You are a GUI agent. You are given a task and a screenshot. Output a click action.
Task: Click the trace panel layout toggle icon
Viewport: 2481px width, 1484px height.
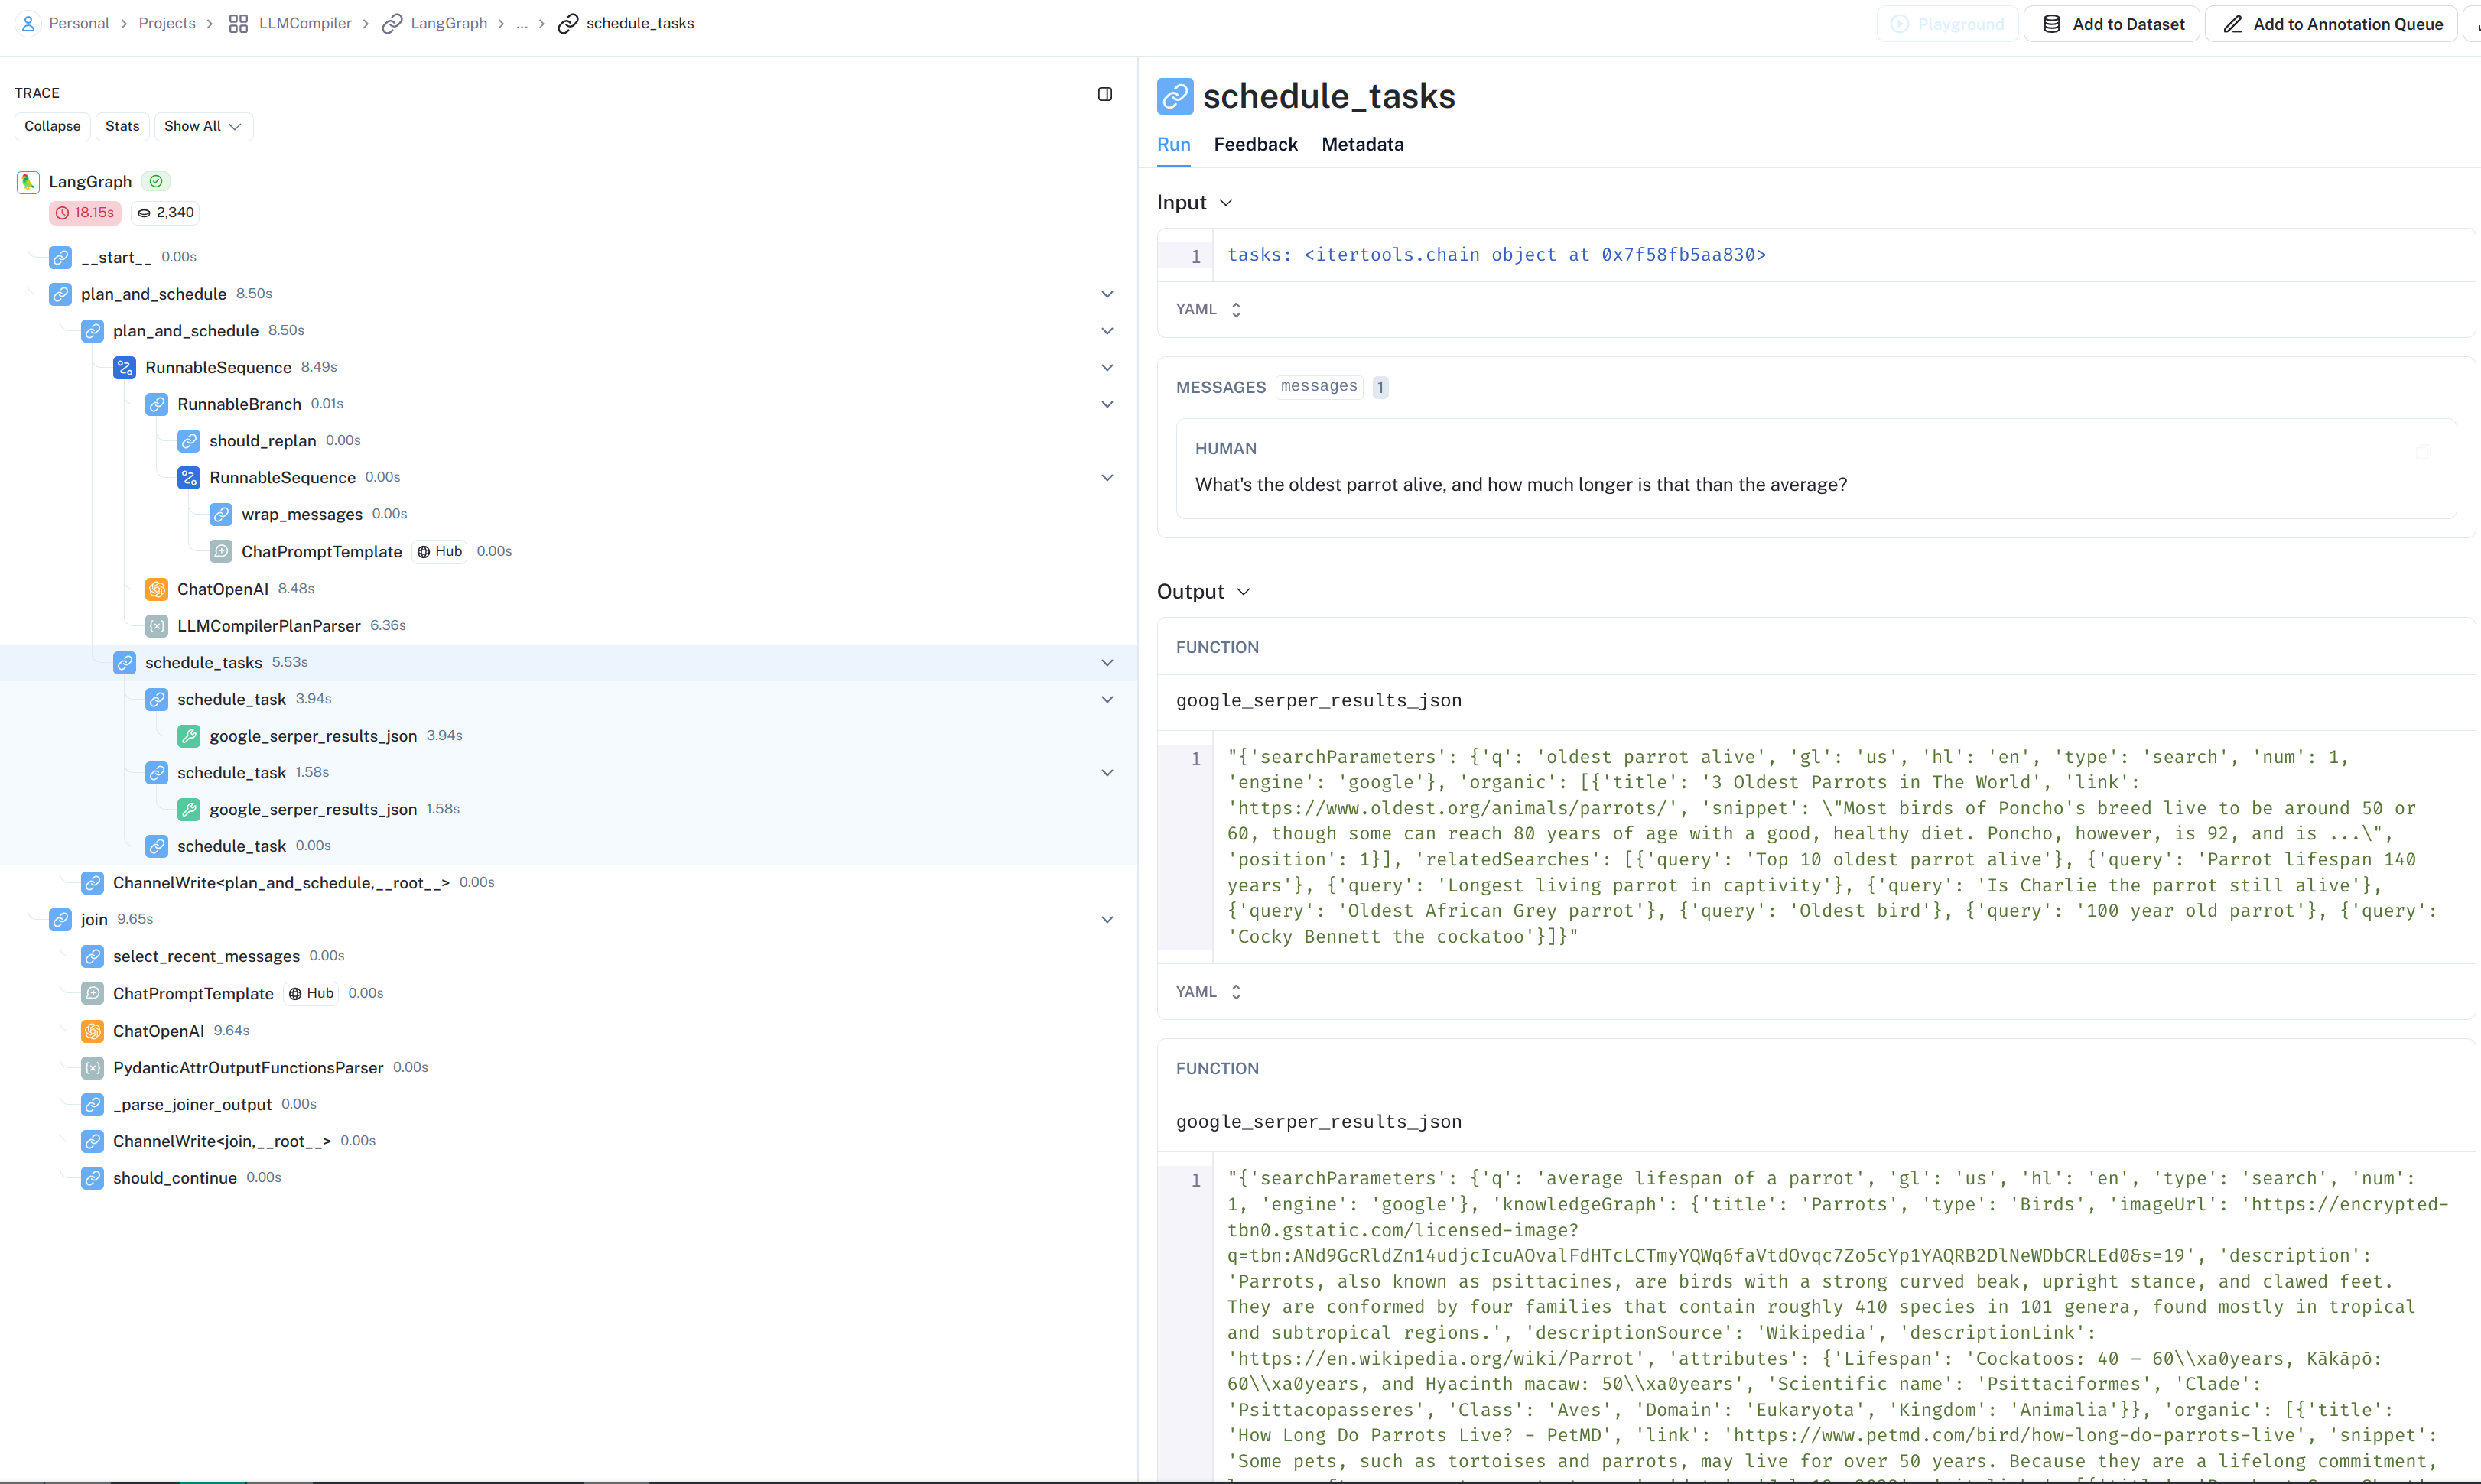[x=1105, y=94]
